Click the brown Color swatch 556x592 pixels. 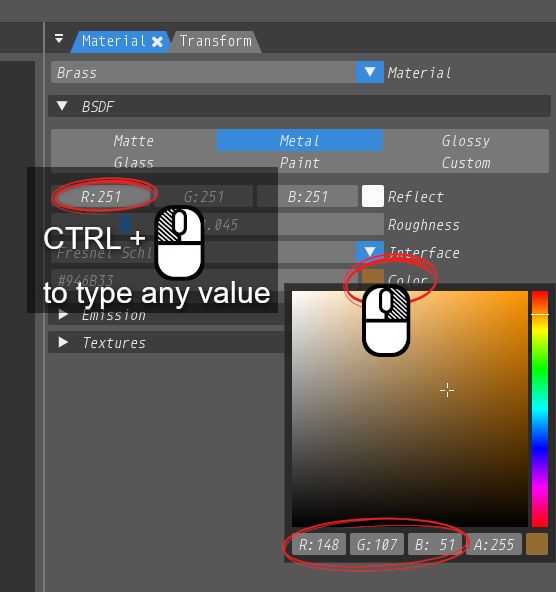[x=373, y=276]
